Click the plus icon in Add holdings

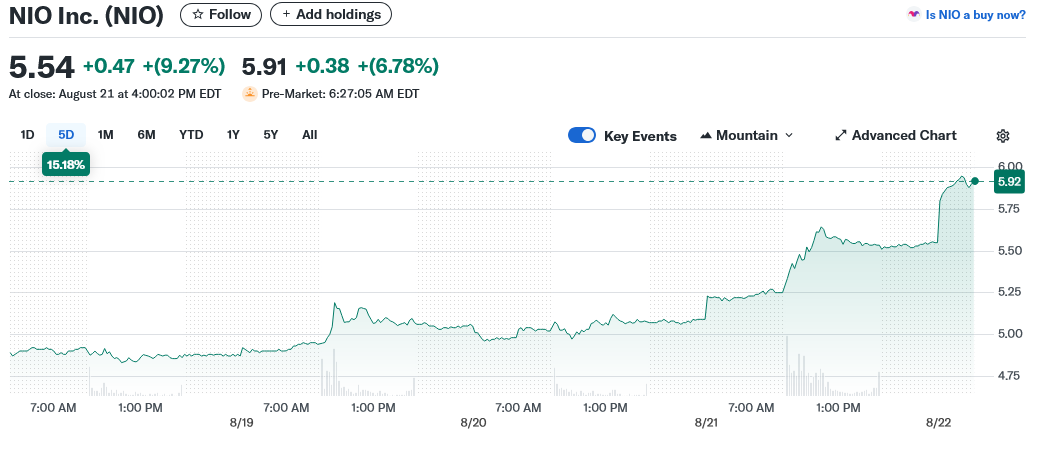(286, 14)
